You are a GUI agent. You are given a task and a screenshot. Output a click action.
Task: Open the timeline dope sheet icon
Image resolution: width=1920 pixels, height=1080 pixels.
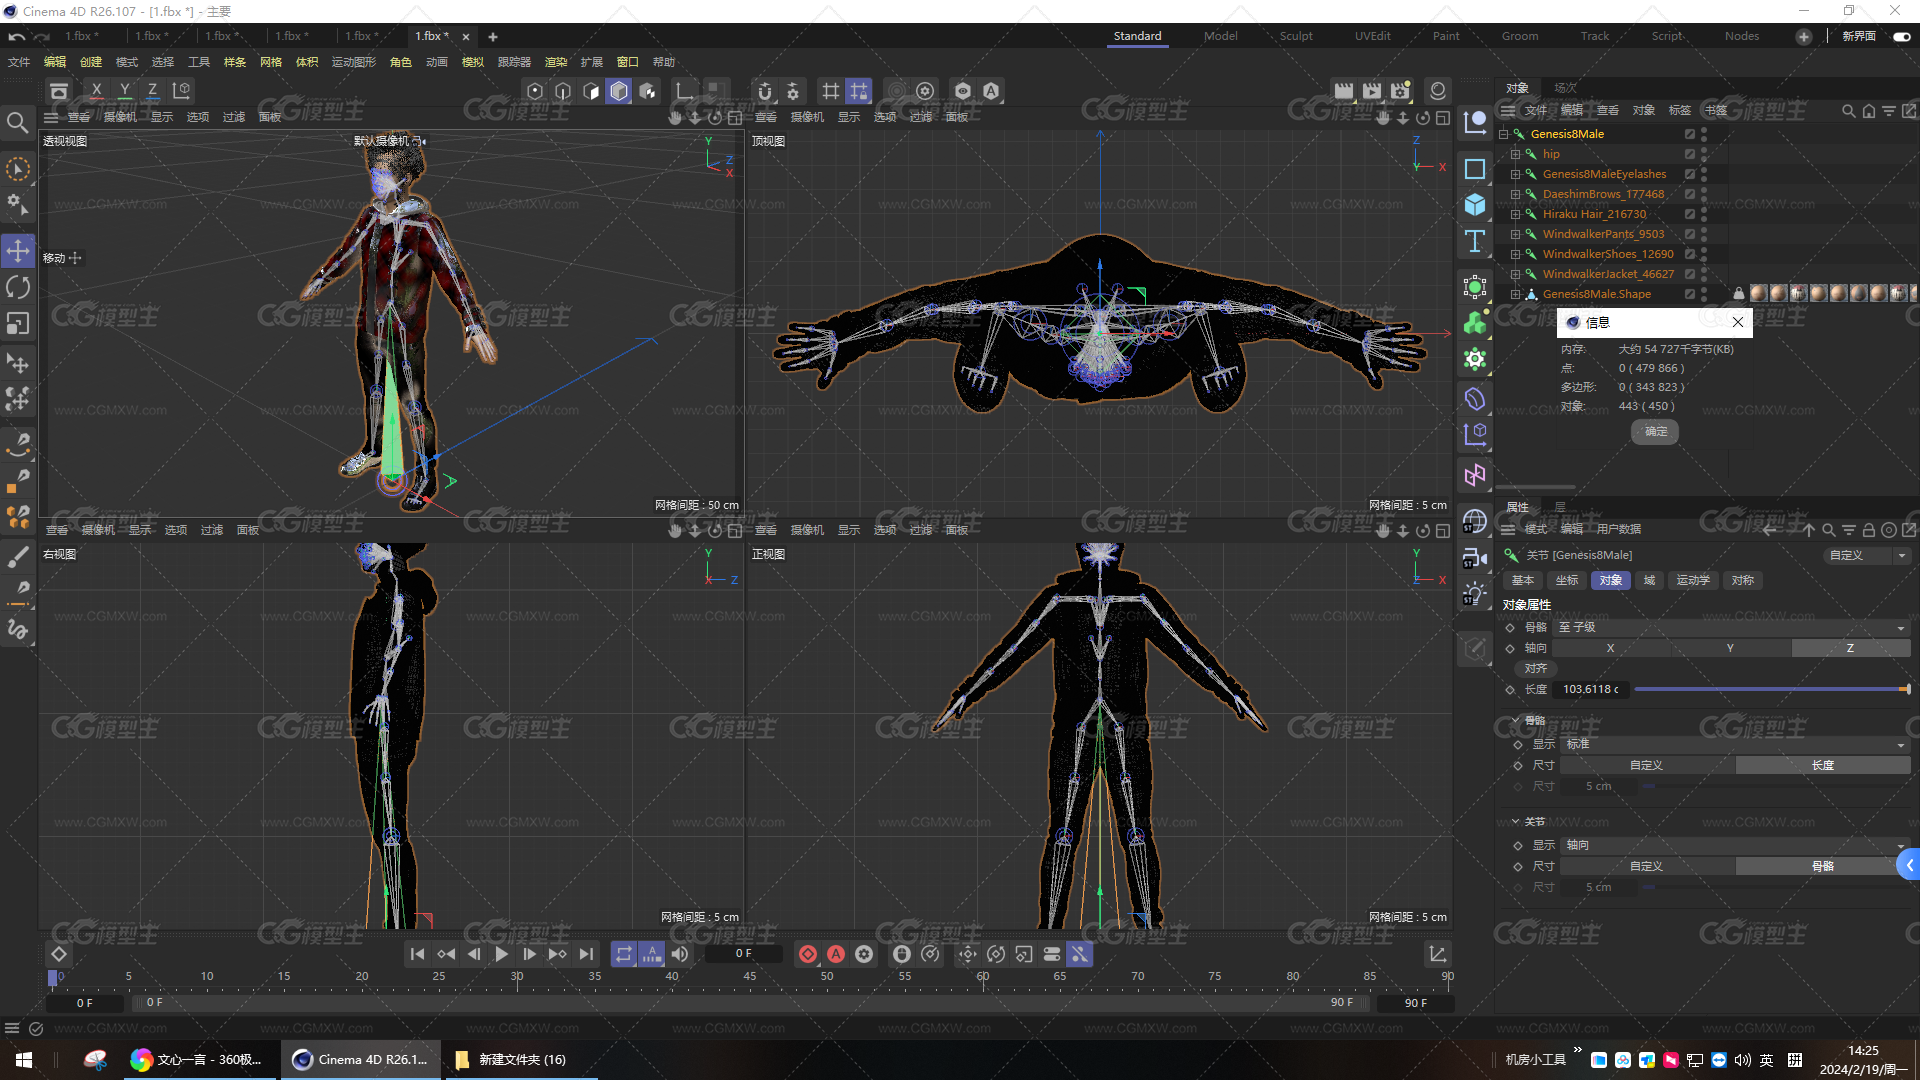1437,955
